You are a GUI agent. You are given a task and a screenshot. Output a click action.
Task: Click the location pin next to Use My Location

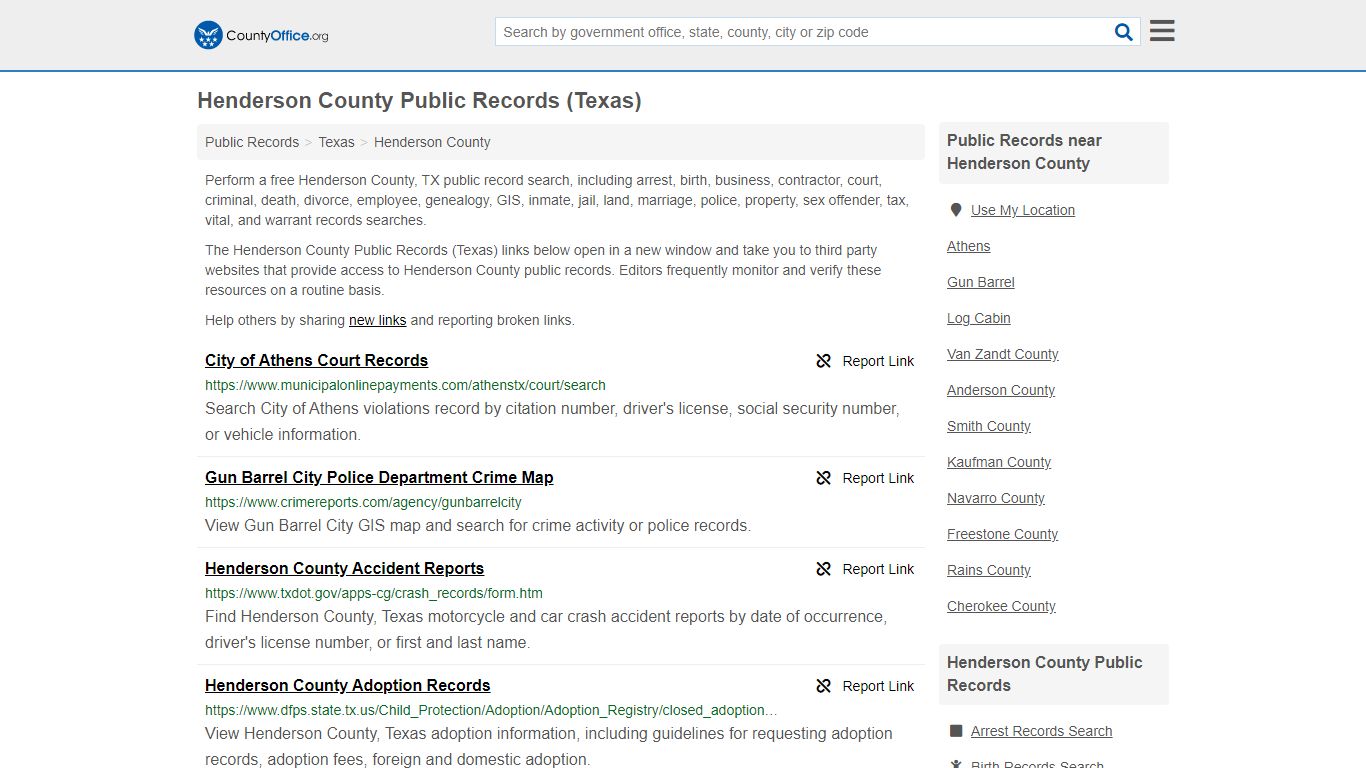coord(956,209)
